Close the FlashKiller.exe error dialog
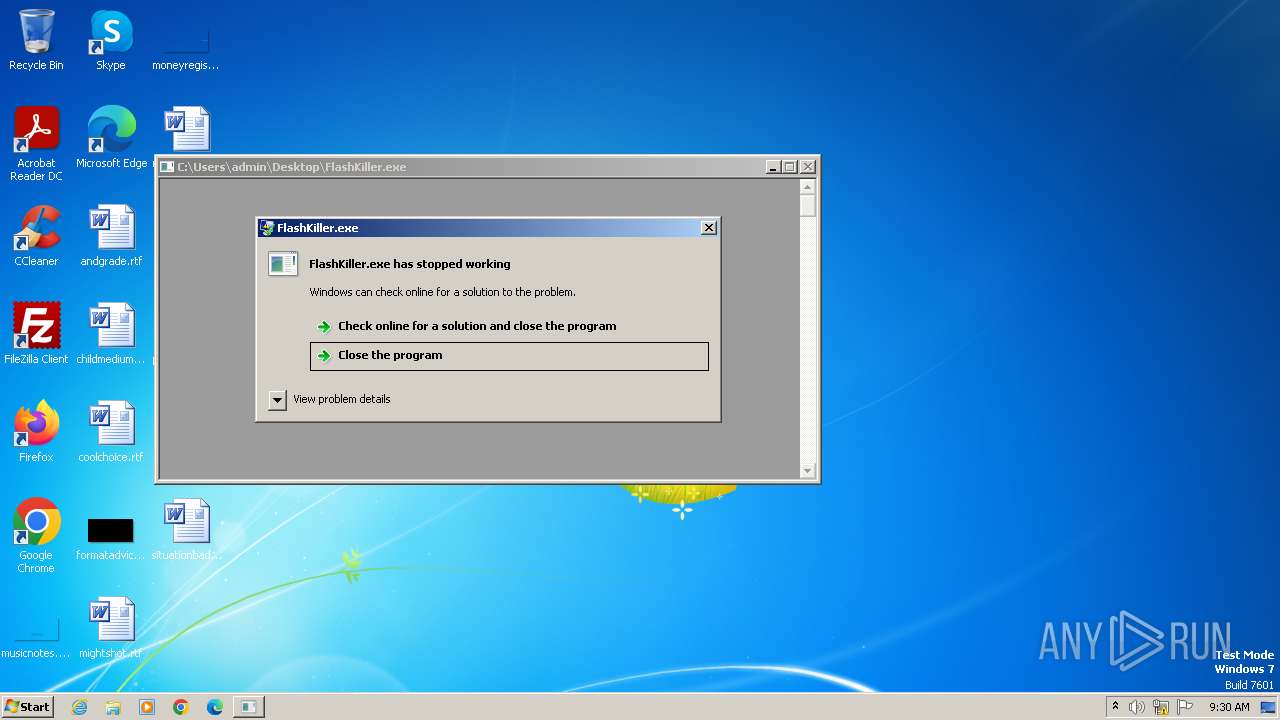1280x720 pixels. tap(708, 228)
